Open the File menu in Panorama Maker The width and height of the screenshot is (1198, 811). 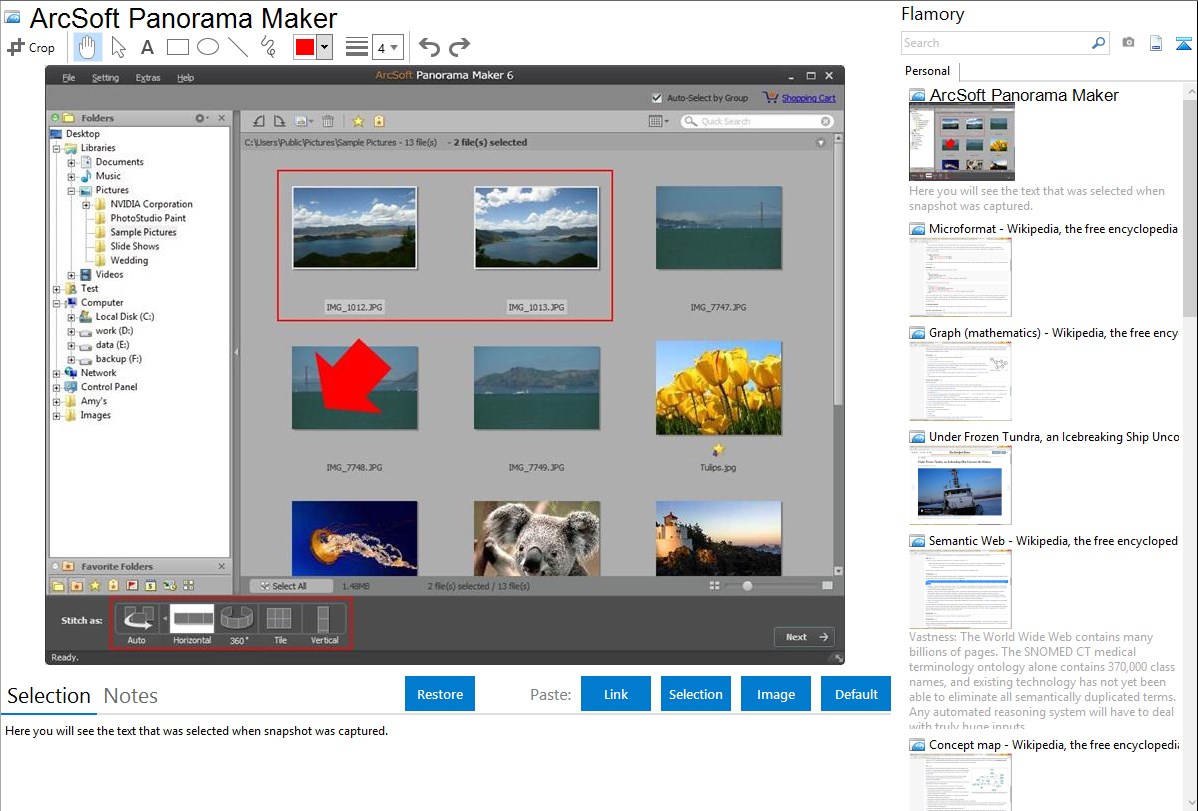69,78
